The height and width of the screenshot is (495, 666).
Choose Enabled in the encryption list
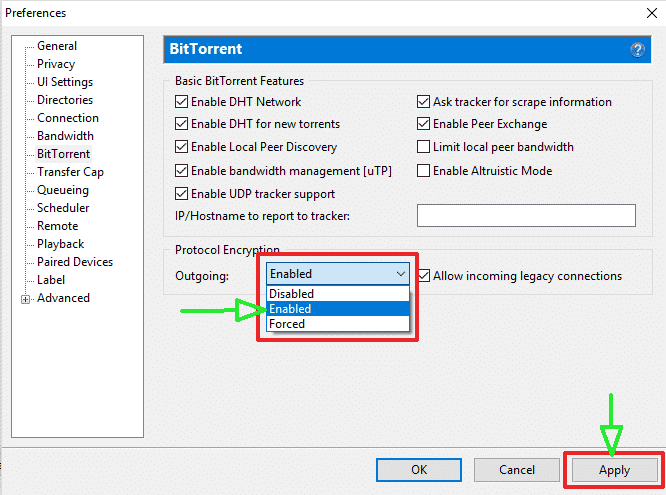point(338,309)
